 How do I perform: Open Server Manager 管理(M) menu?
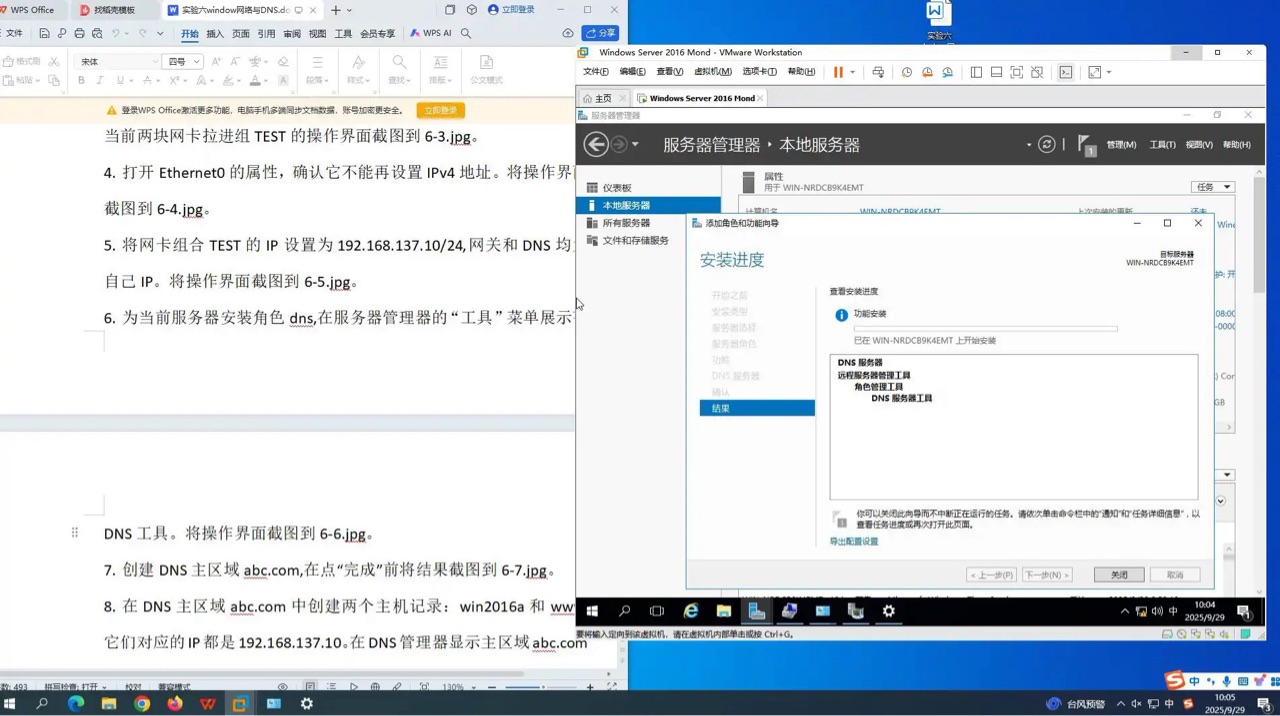coord(1121,145)
